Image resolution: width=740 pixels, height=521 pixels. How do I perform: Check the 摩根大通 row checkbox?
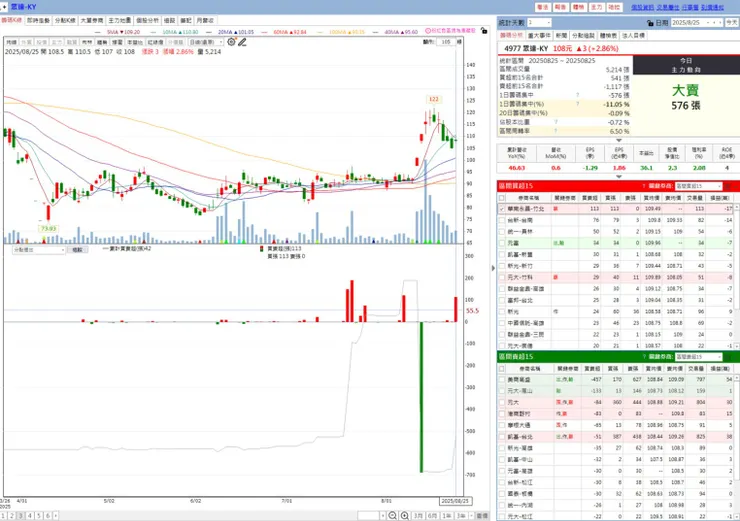point(502,425)
